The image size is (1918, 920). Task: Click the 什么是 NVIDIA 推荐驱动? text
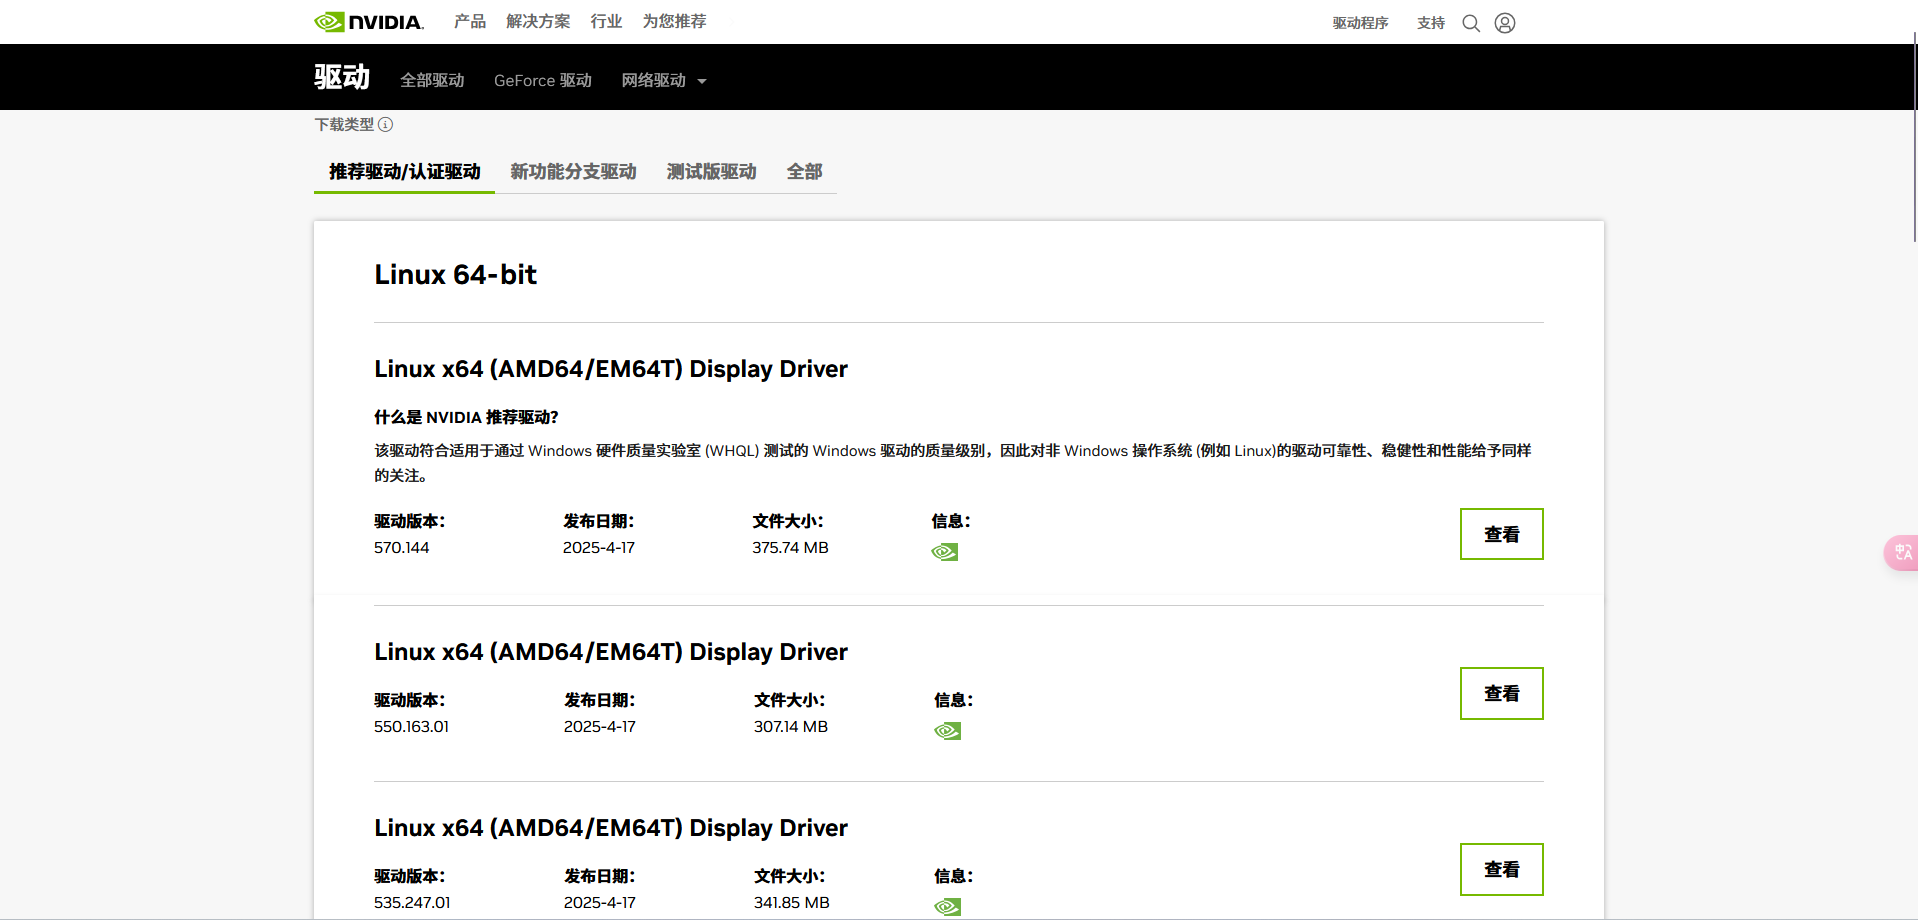467,417
